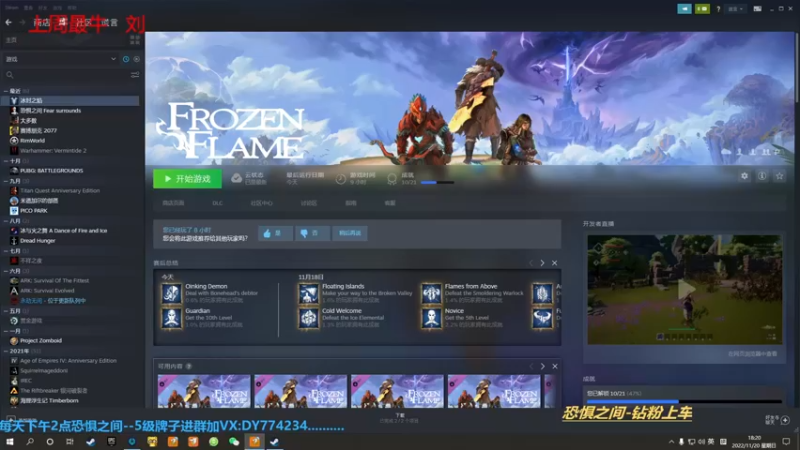Collapse the 九月 group
800x450 pixels.
[6, 181]
